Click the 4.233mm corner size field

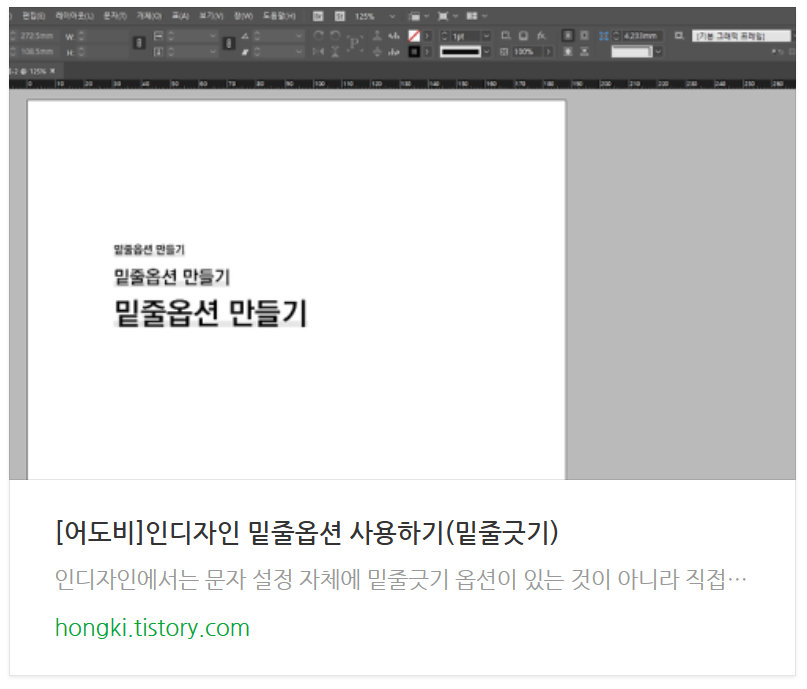pyautogui.click(x=641, y=36)
